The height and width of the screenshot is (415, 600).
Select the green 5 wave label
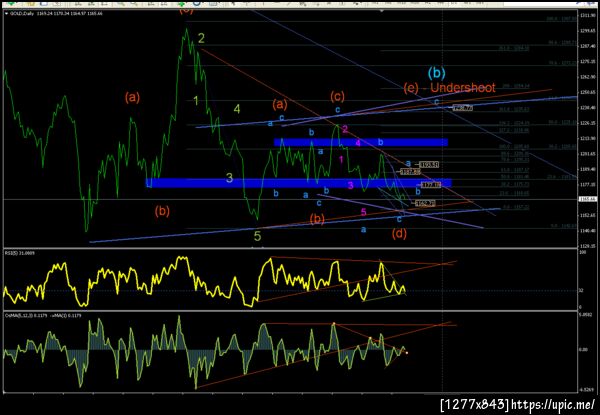coord(258,236)
